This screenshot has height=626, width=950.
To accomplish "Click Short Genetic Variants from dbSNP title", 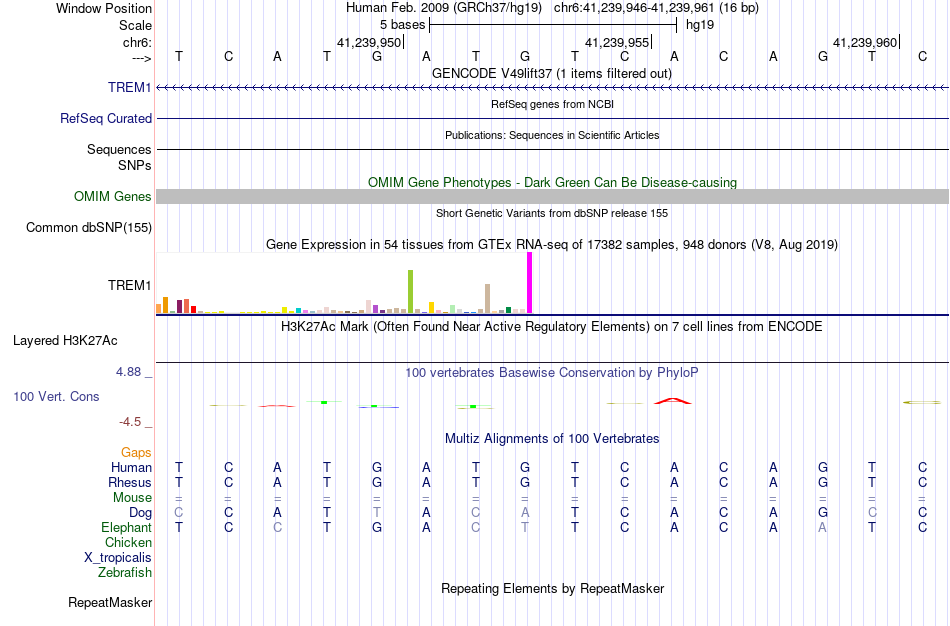I will coord(552,213).
